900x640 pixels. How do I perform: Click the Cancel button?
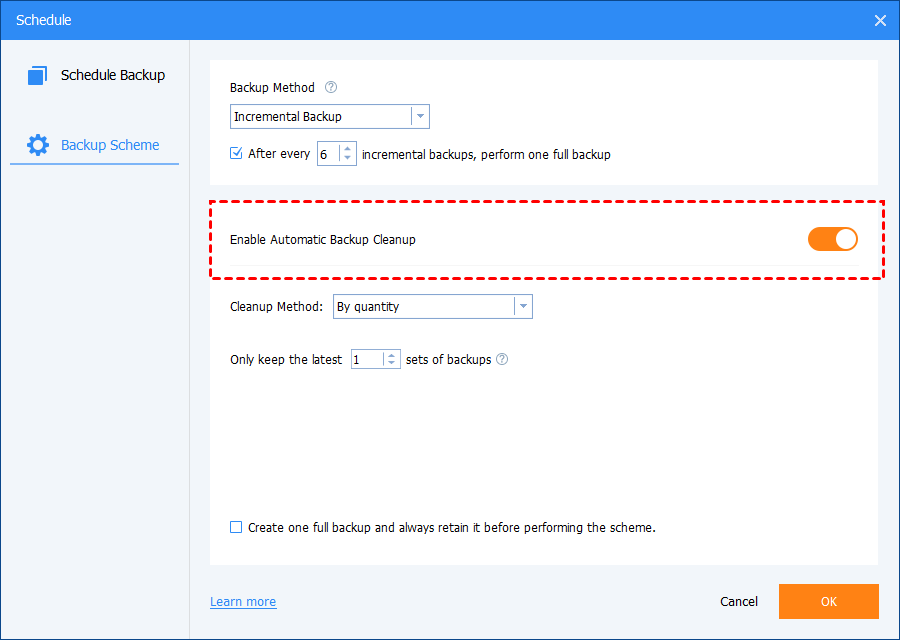tap(739, 602)
